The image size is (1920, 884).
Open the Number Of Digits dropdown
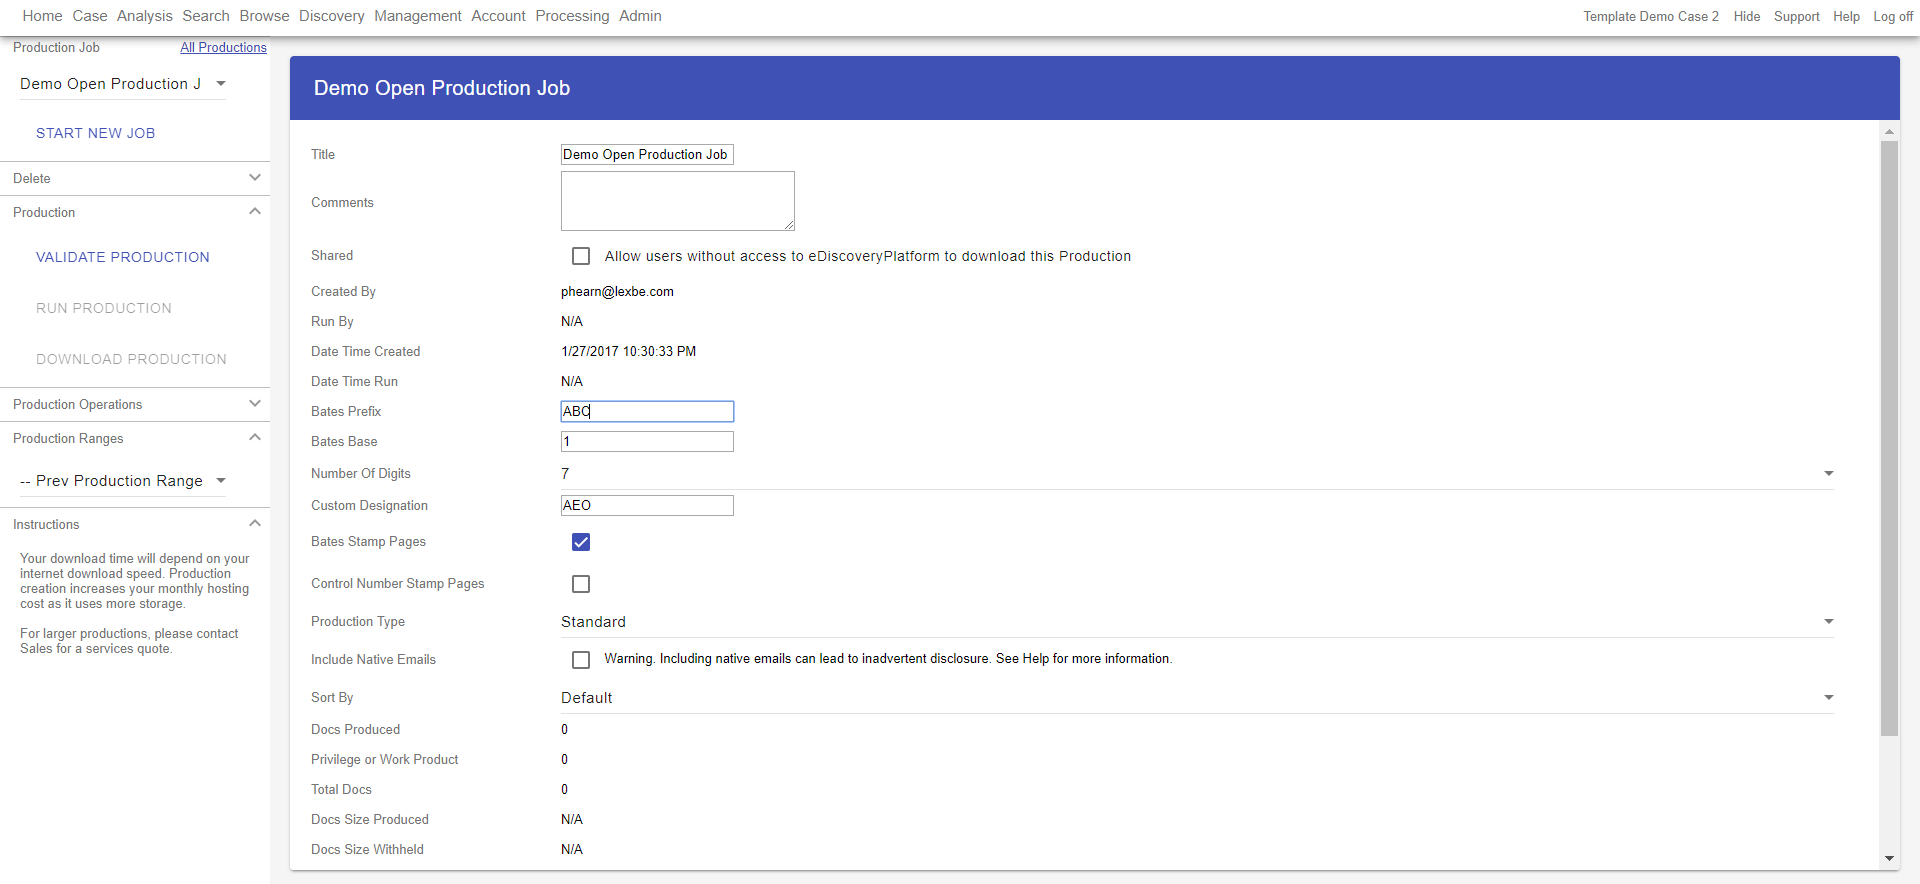1197,474
